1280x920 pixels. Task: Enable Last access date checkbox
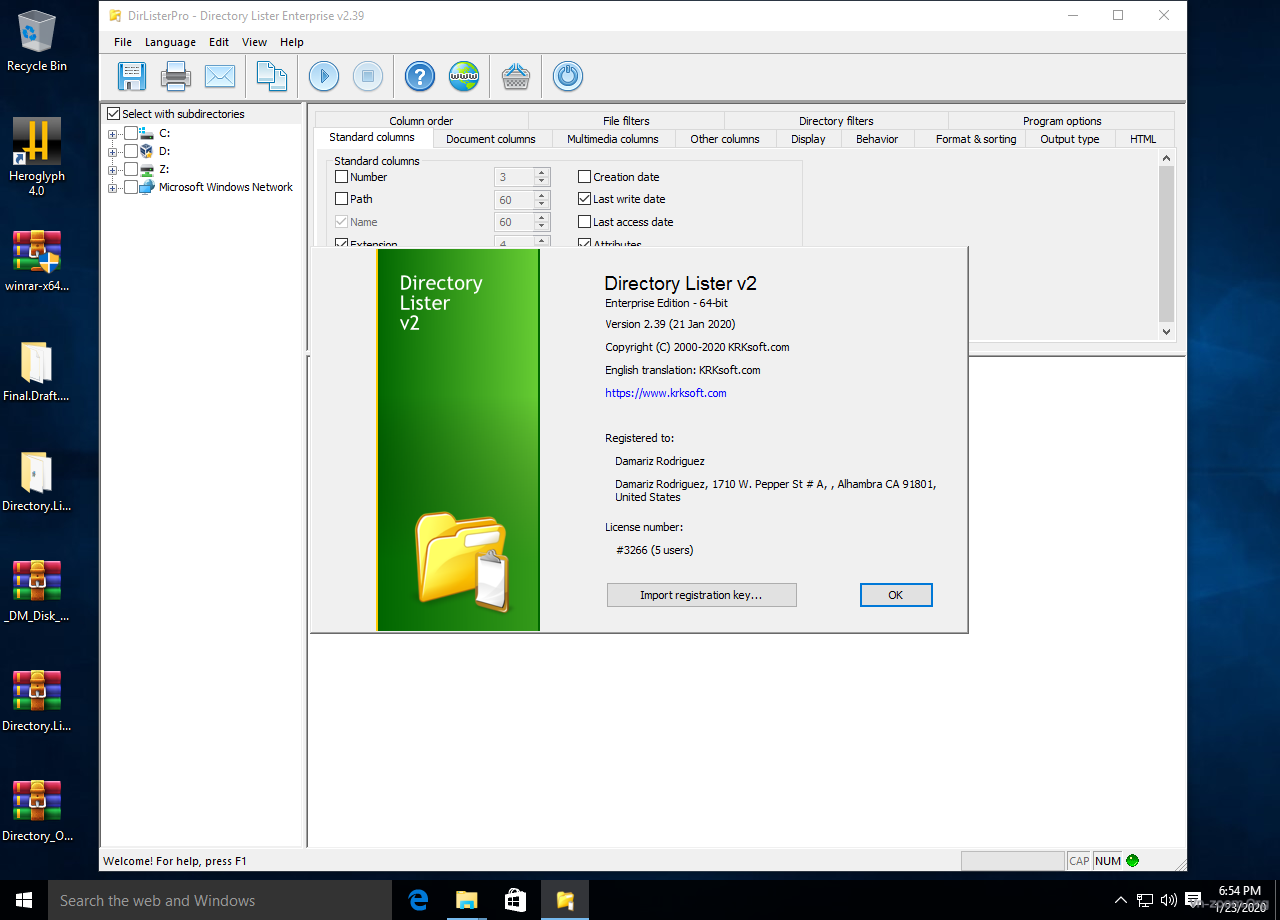[x=585, y=222]
